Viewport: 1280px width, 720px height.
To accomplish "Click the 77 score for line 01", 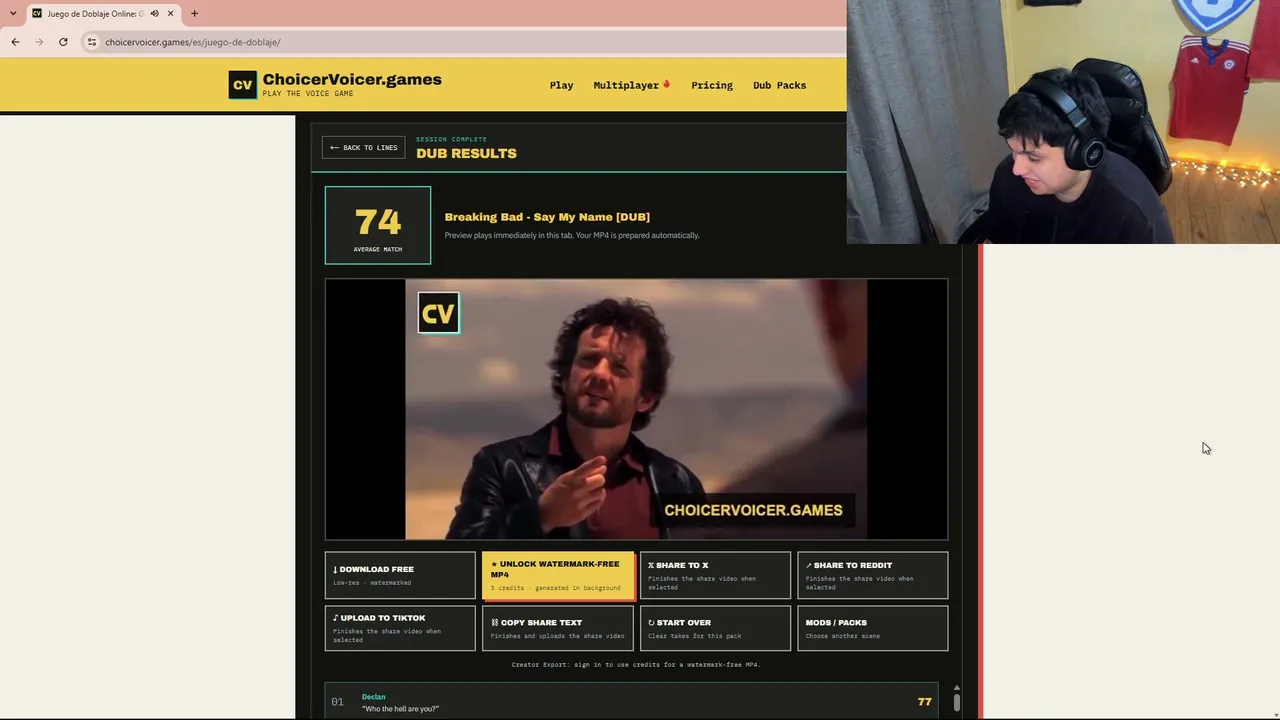I will pos(925,702).
